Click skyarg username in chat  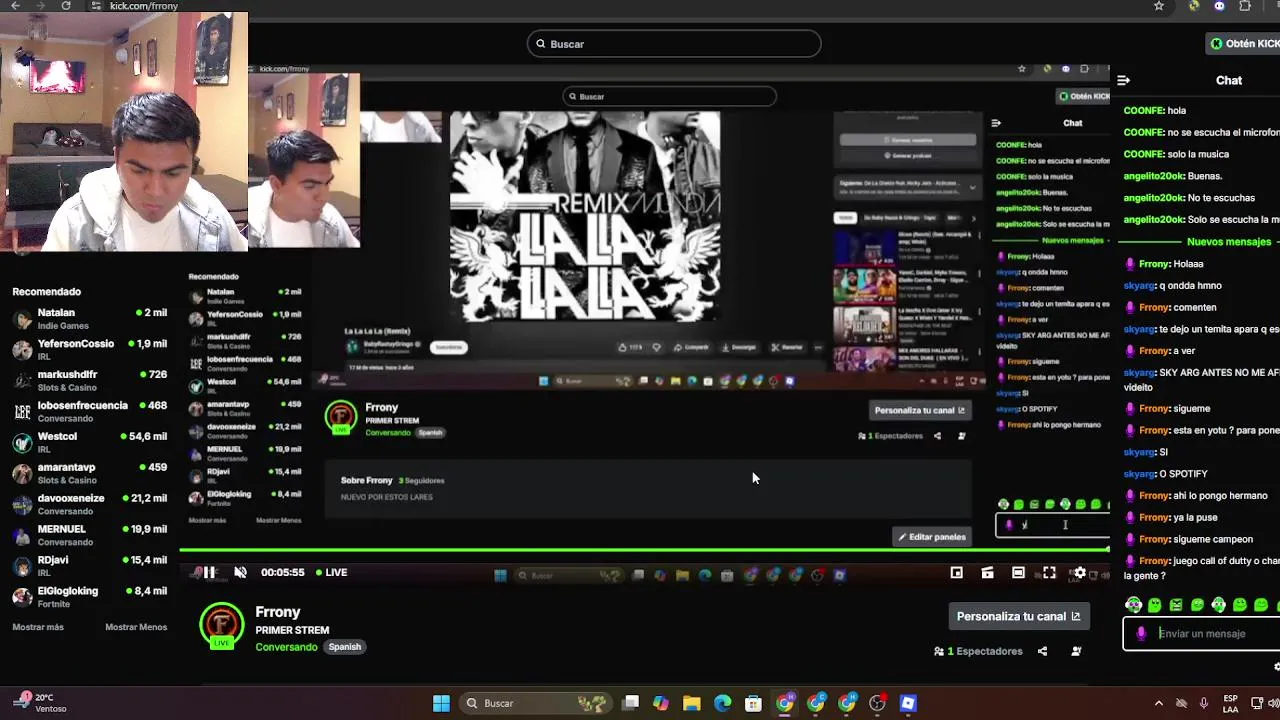[x=1140, y=286]
